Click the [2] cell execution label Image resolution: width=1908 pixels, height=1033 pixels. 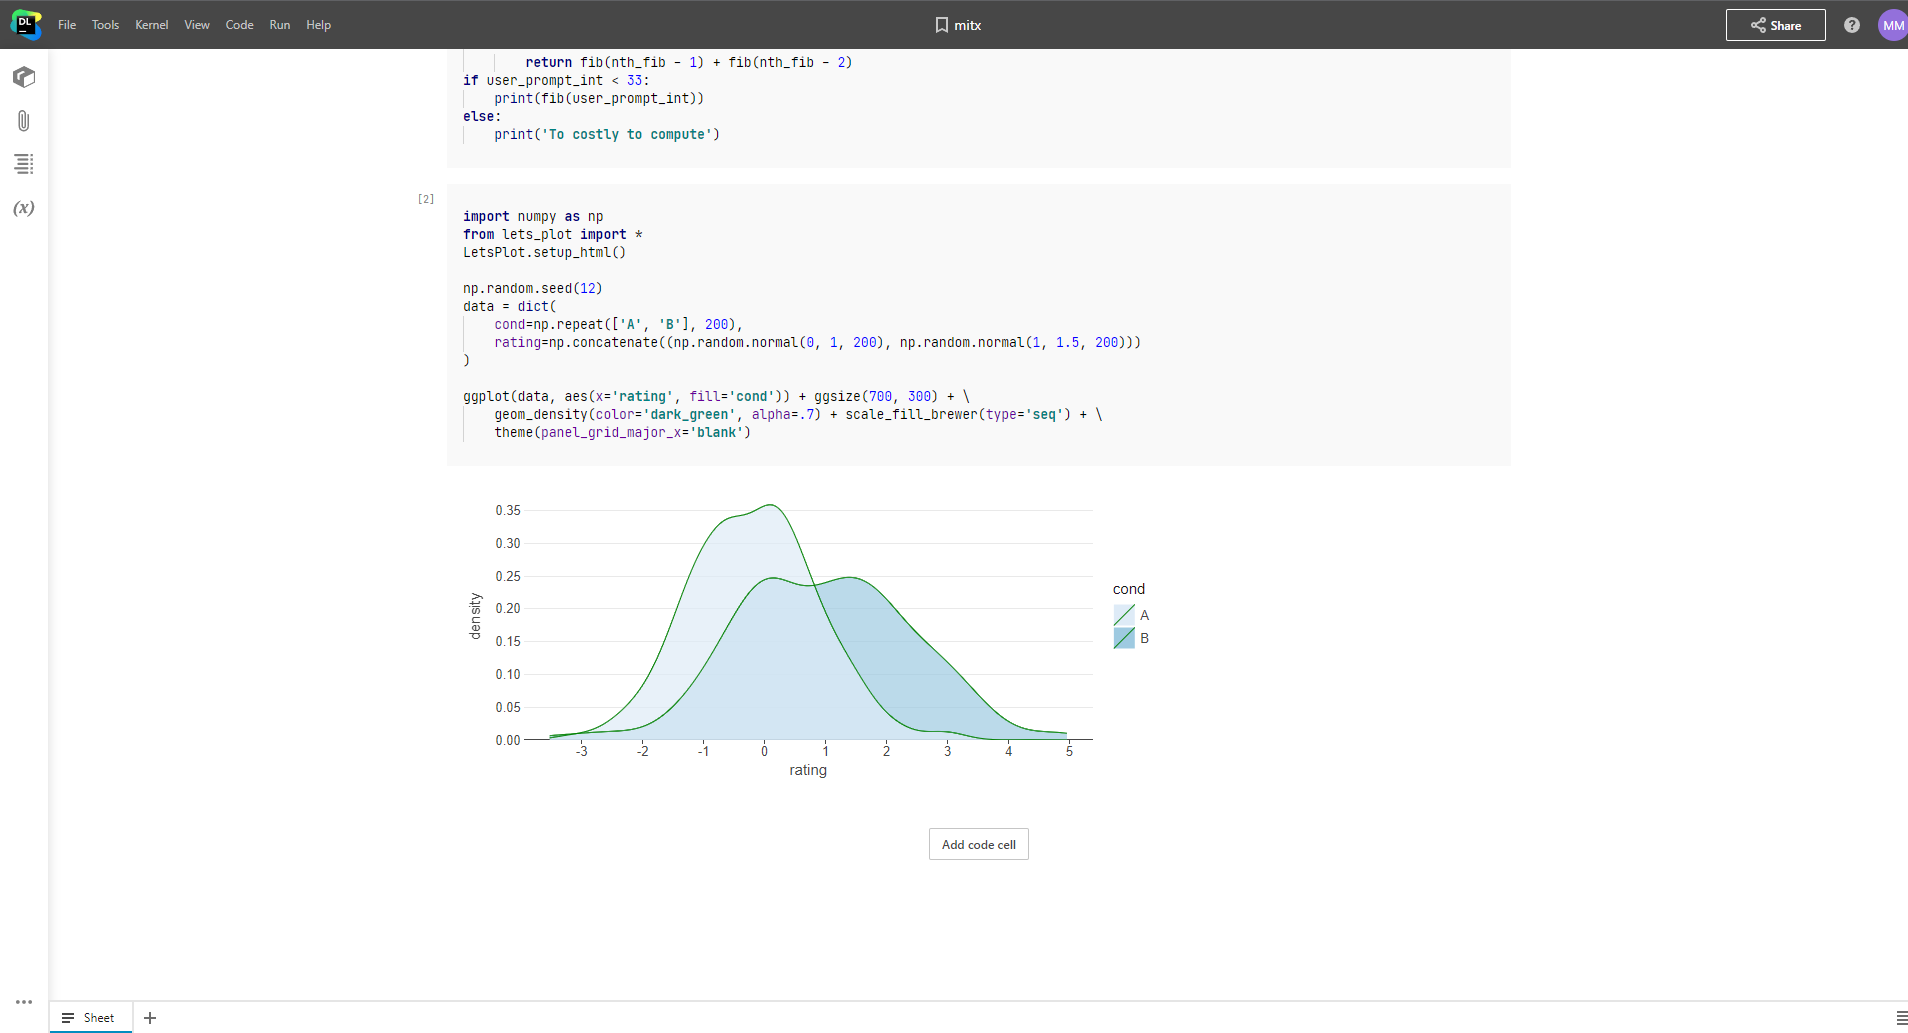click(426, 199)
